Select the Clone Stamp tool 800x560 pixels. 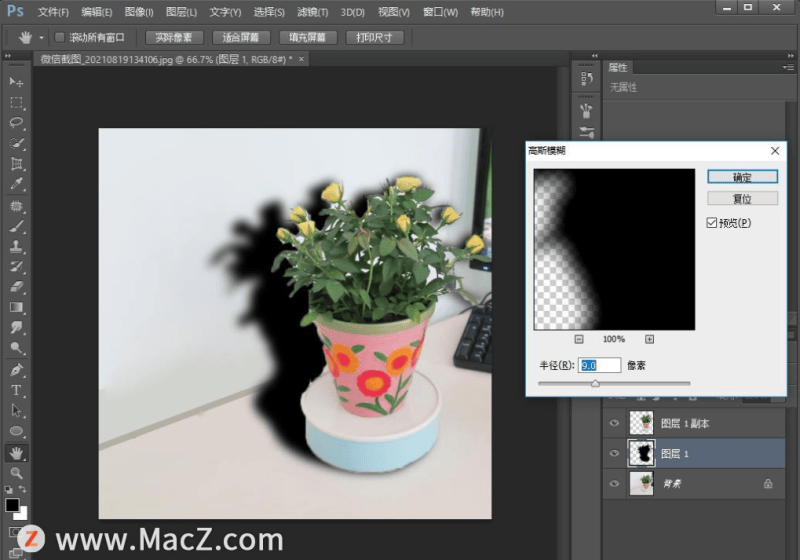point(17,246)
